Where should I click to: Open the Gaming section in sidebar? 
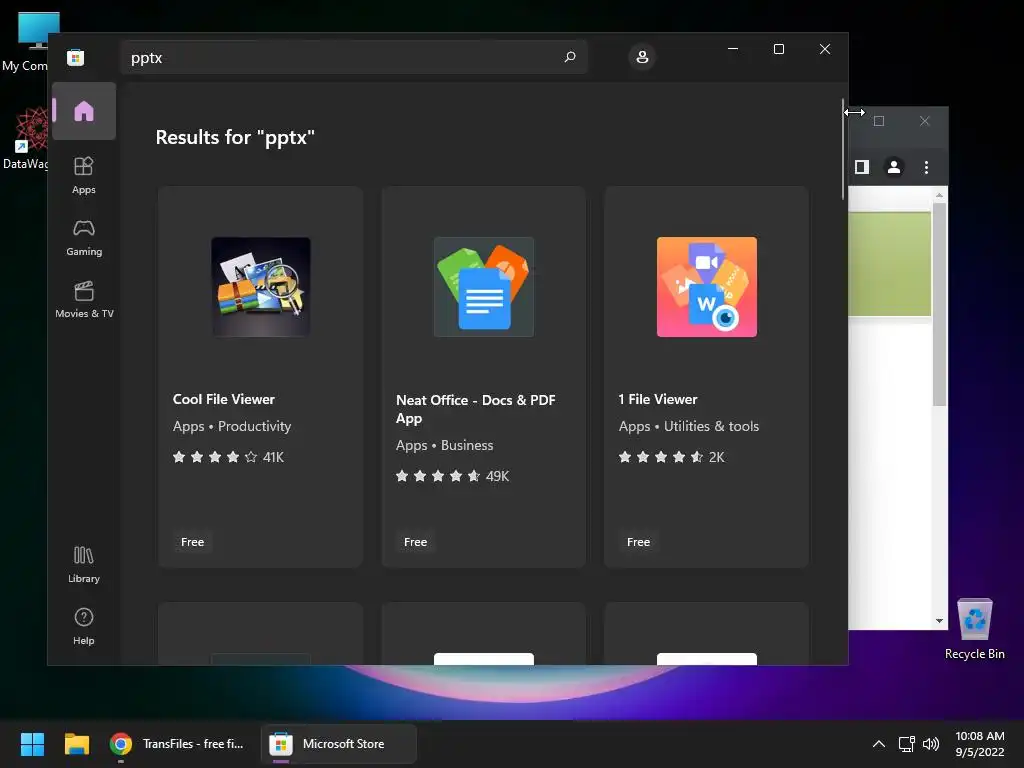(84, 237)
